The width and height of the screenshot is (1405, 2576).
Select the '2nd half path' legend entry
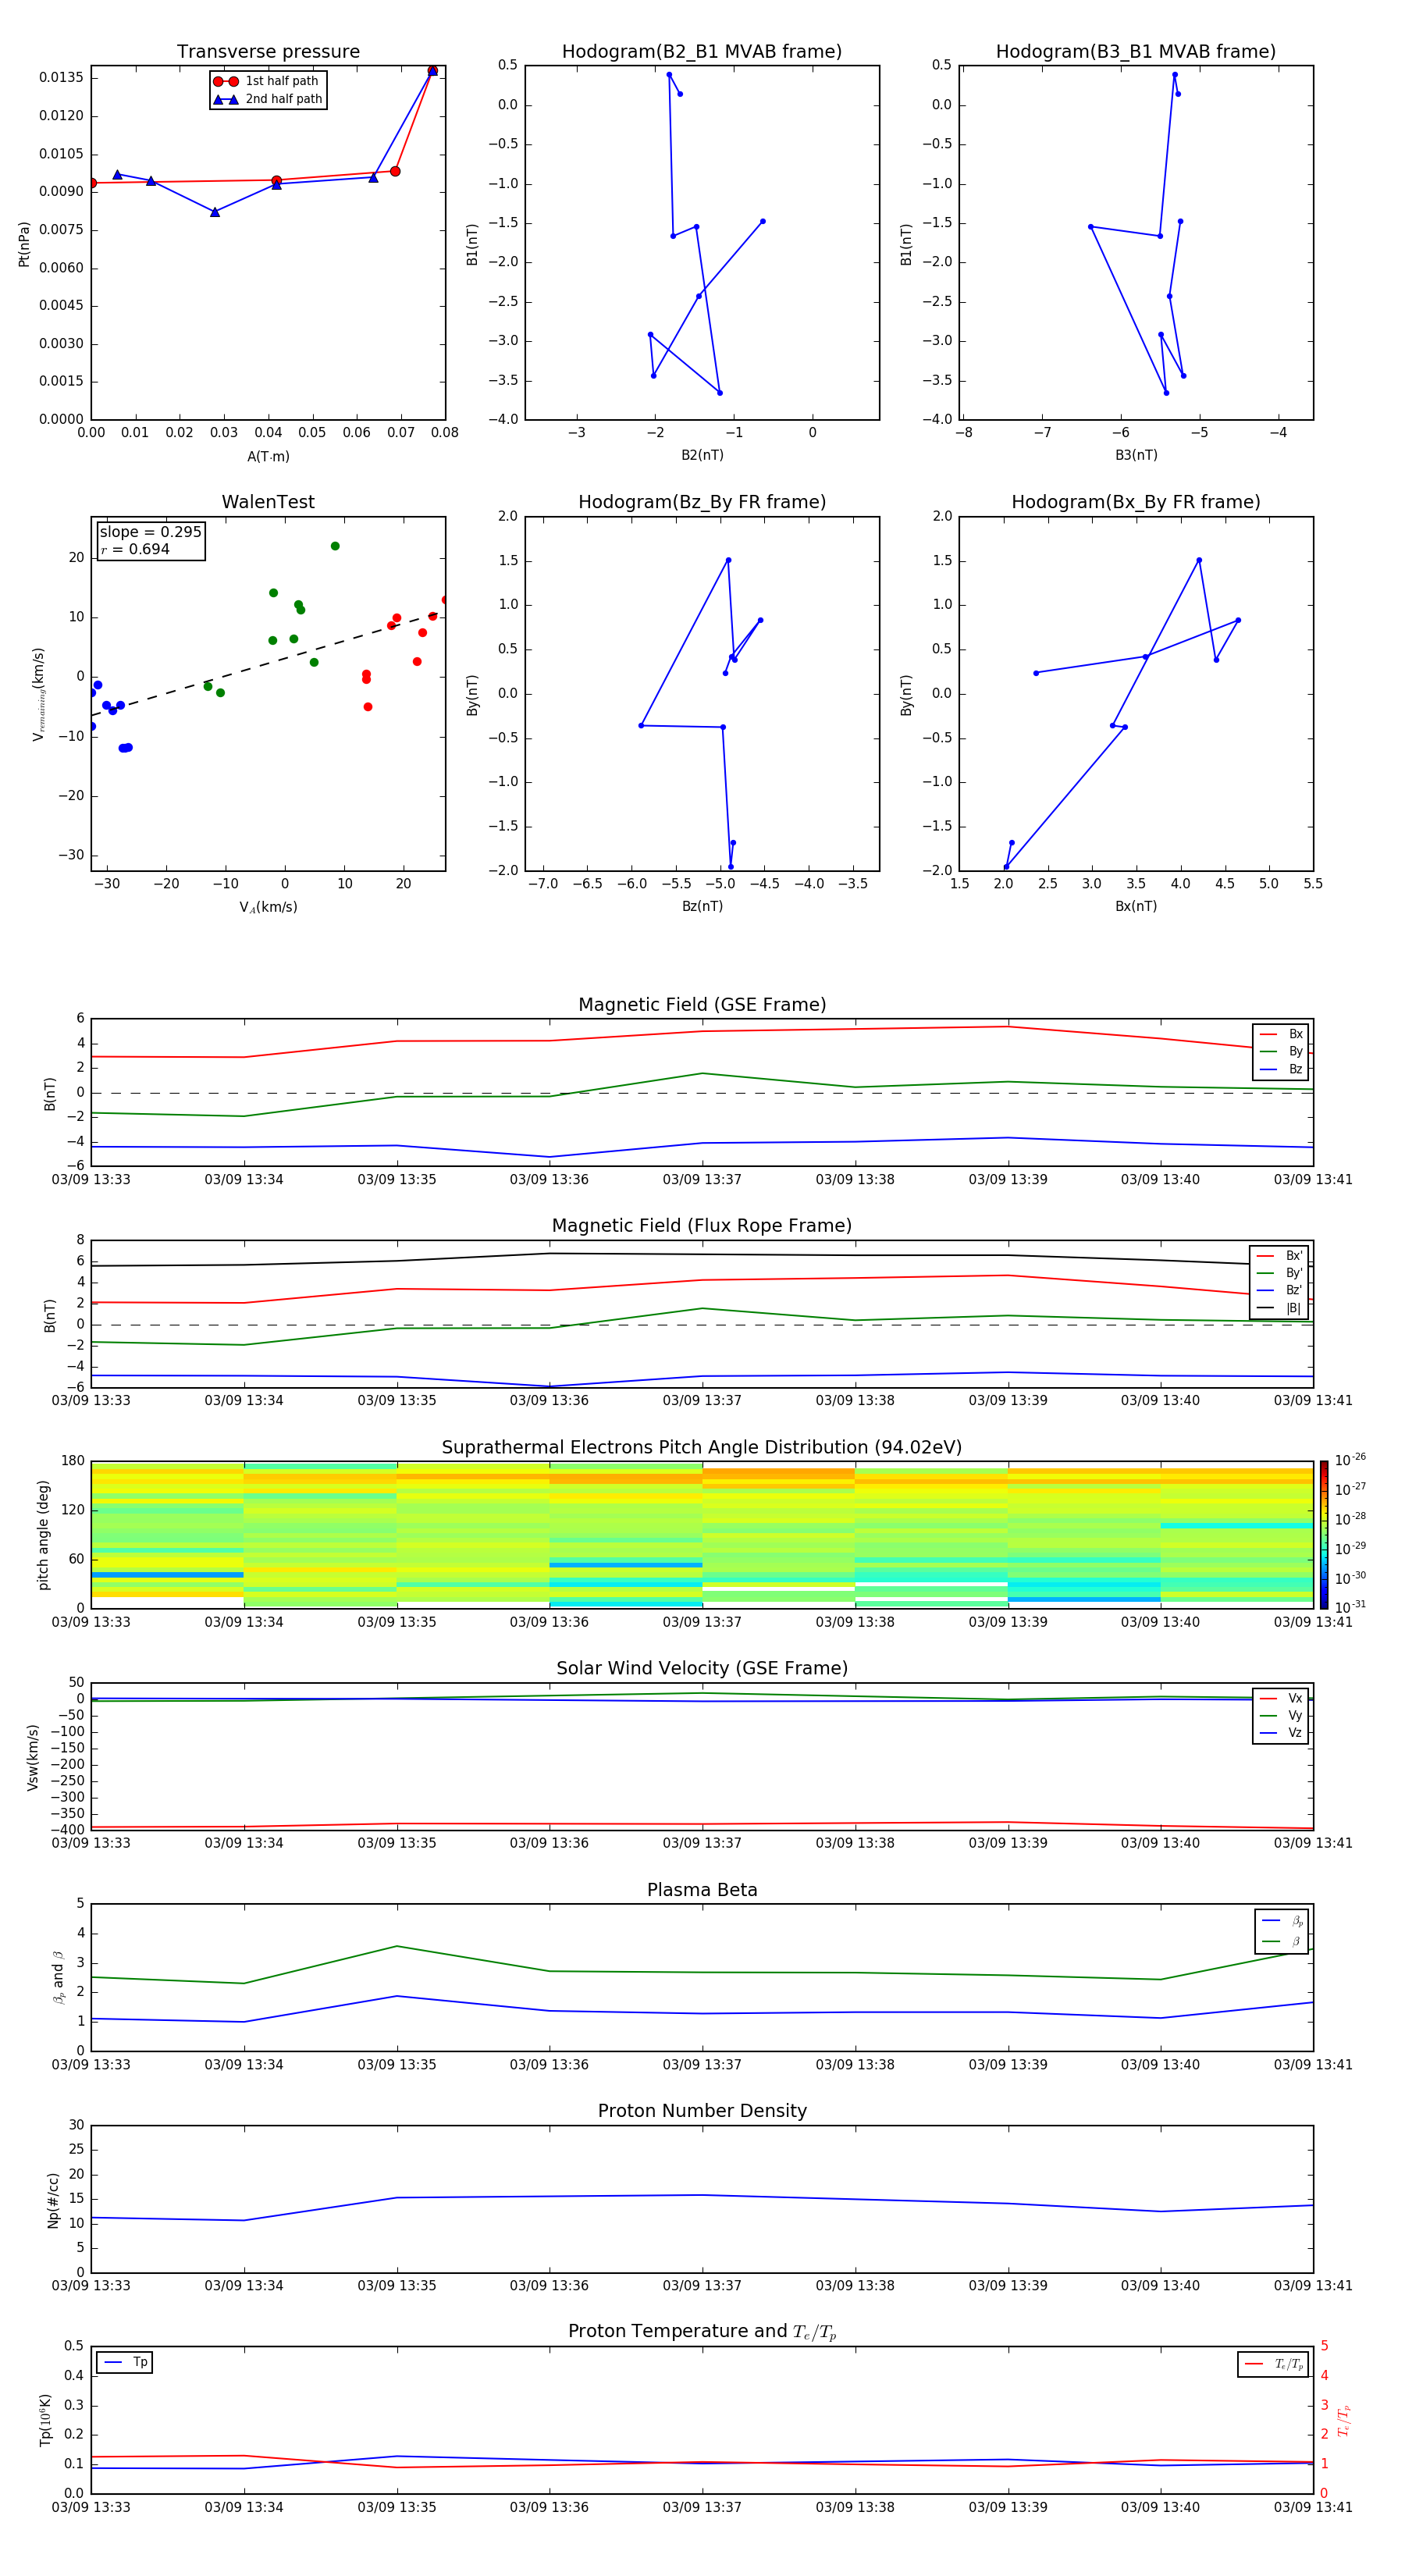click(x=269, y=99)
